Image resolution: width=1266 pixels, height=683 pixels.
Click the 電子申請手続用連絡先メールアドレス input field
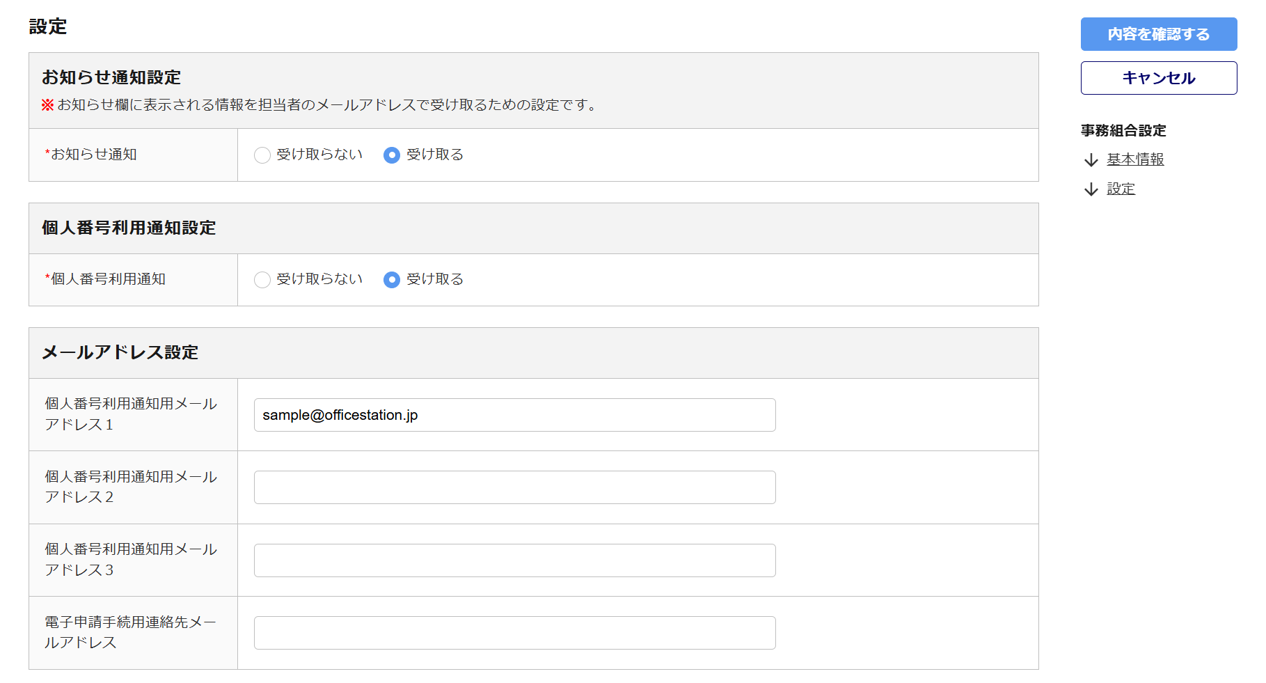click(514, 633)
